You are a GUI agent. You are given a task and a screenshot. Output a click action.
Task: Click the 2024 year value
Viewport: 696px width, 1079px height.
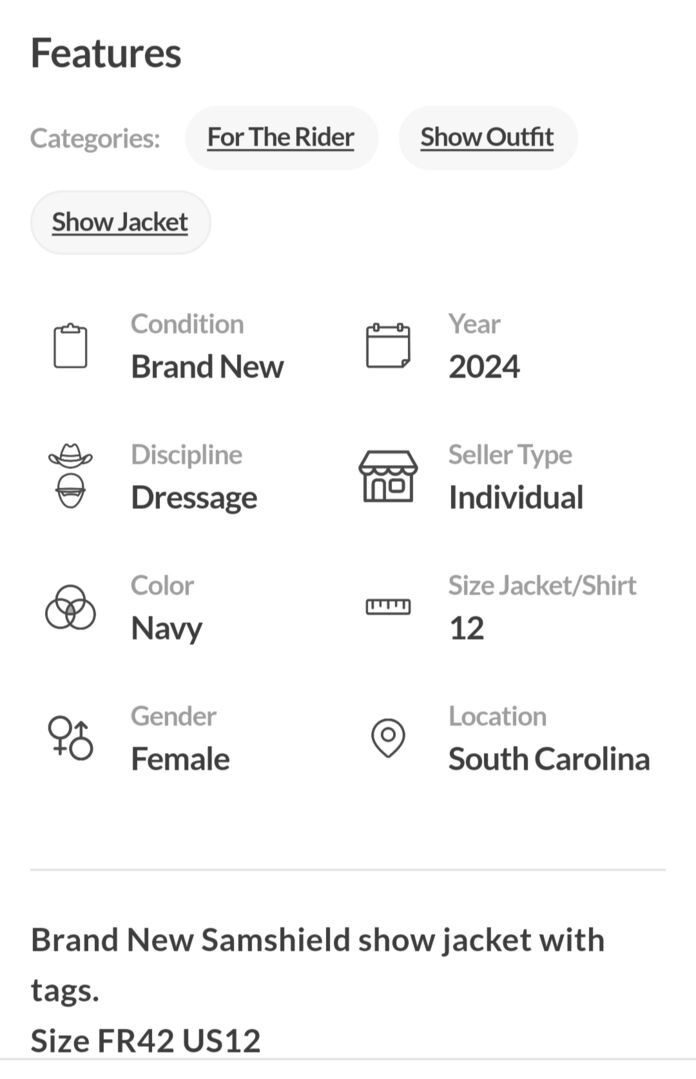click(x=484, y=367)
